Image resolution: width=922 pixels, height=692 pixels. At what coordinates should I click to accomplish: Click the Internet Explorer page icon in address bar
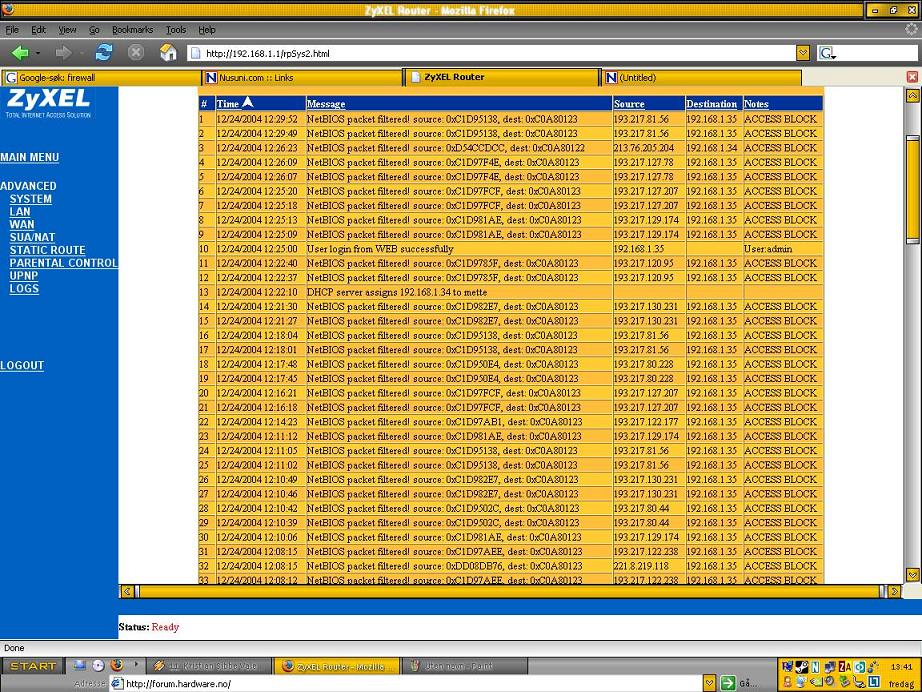[117, 683]
